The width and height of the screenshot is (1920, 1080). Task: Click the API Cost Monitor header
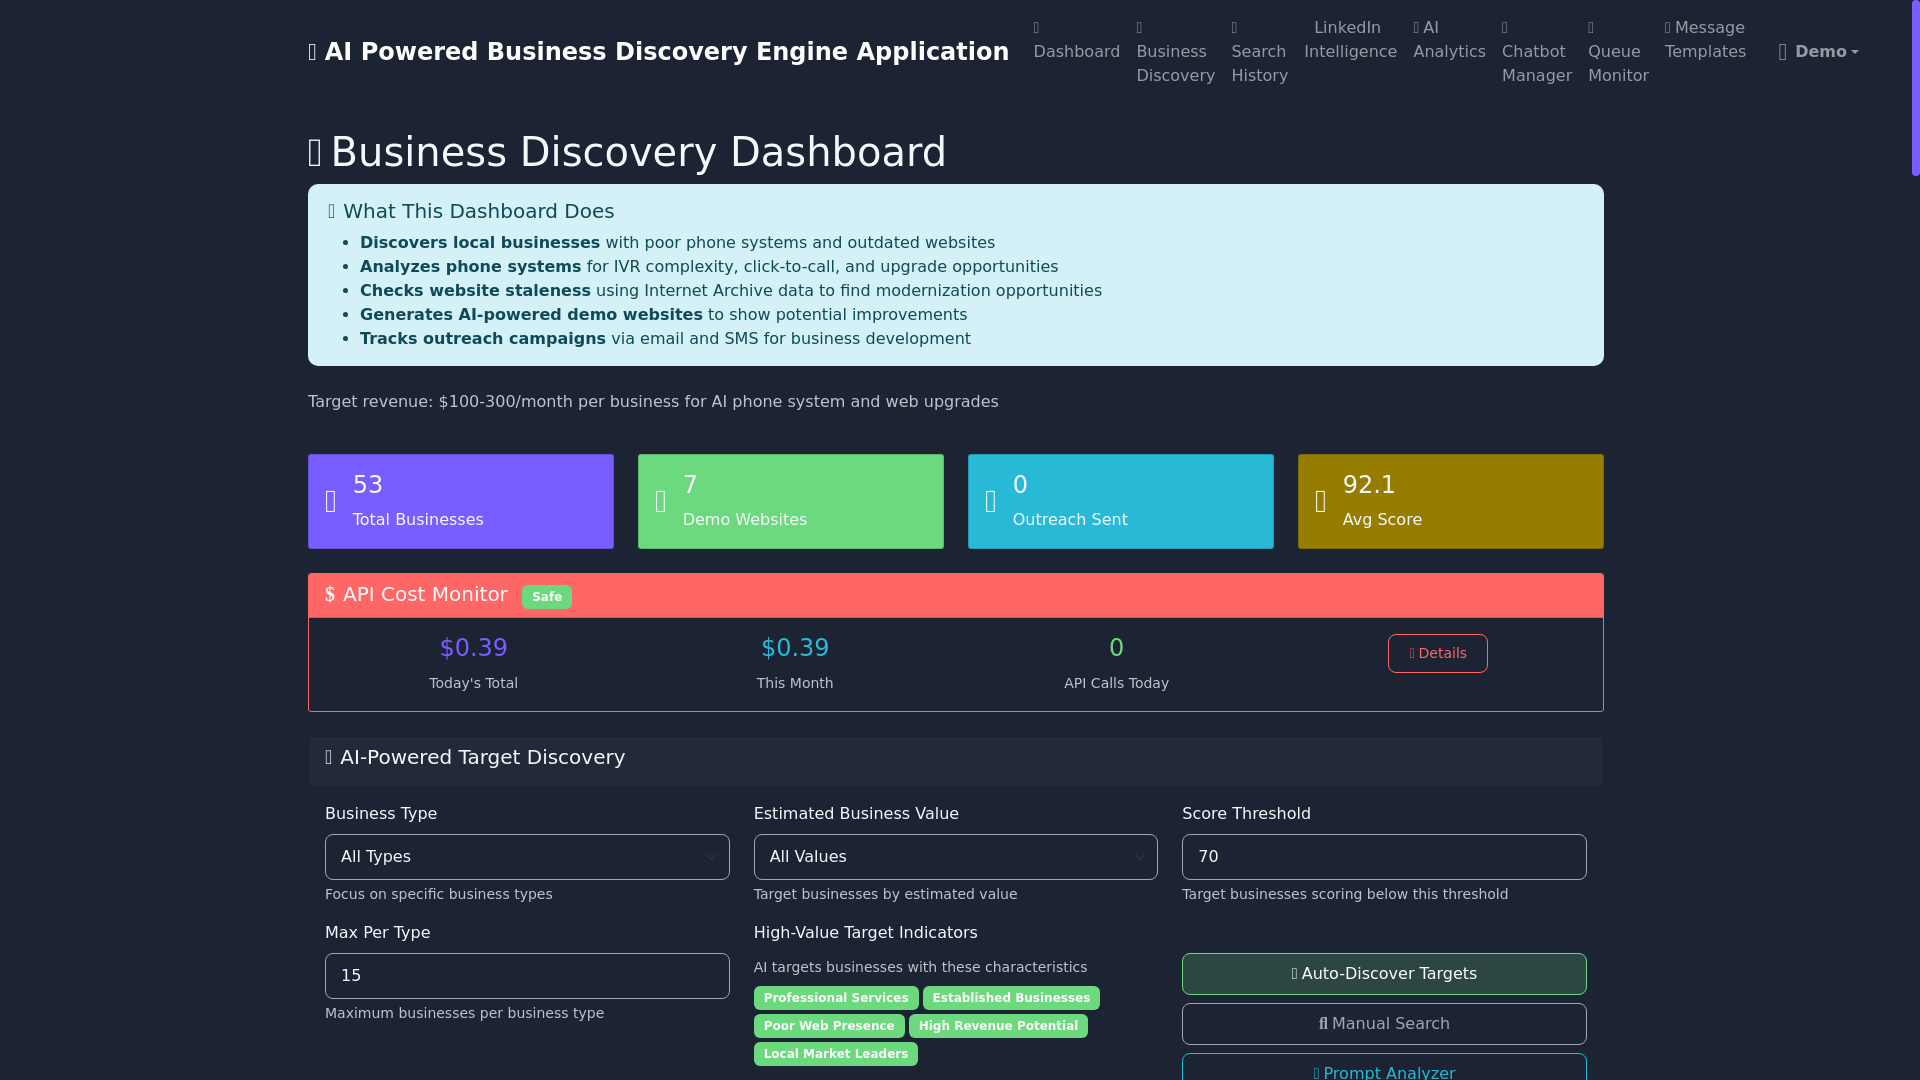click(x=956, y=595)
